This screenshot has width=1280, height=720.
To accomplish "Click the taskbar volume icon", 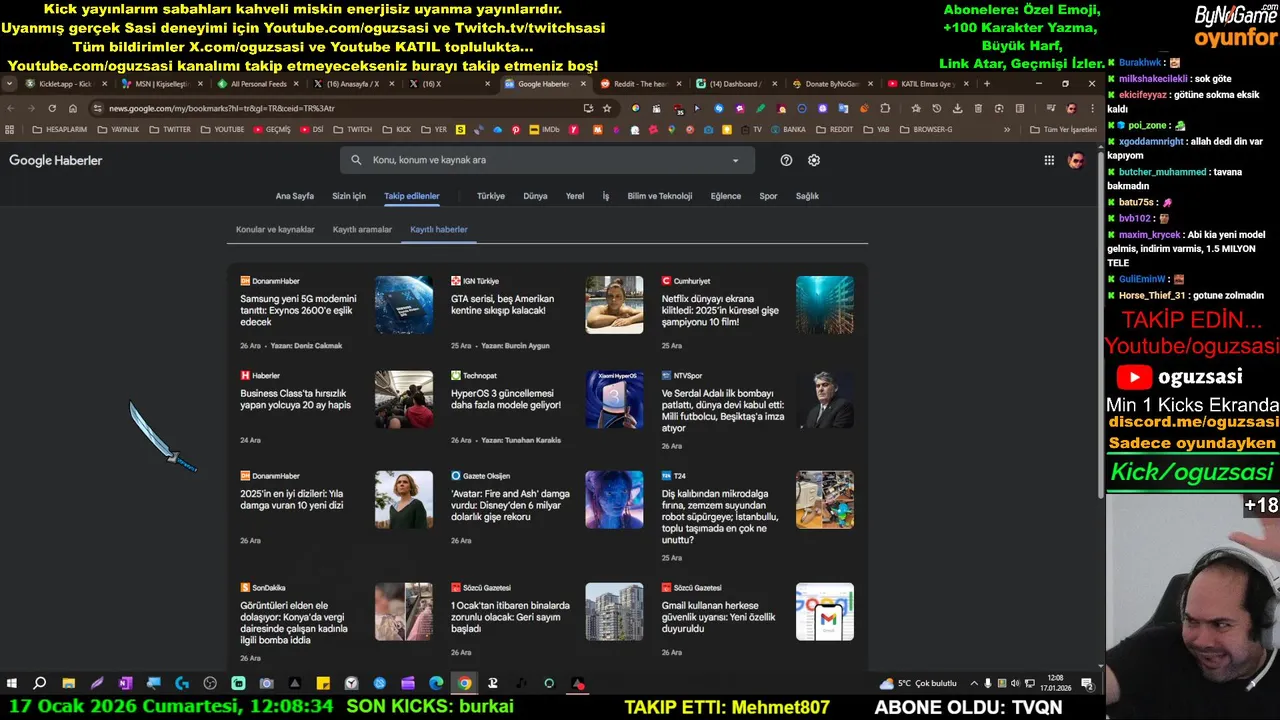I will [x=1016, y=683].
